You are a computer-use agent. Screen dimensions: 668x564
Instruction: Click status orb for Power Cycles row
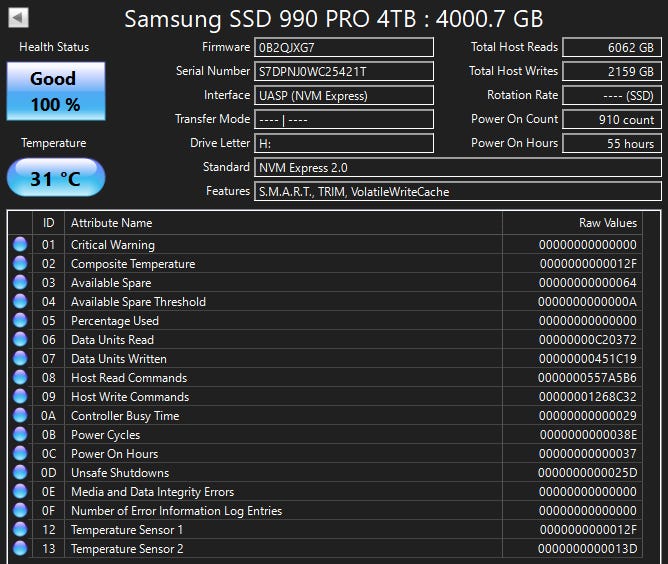point(20,434)
